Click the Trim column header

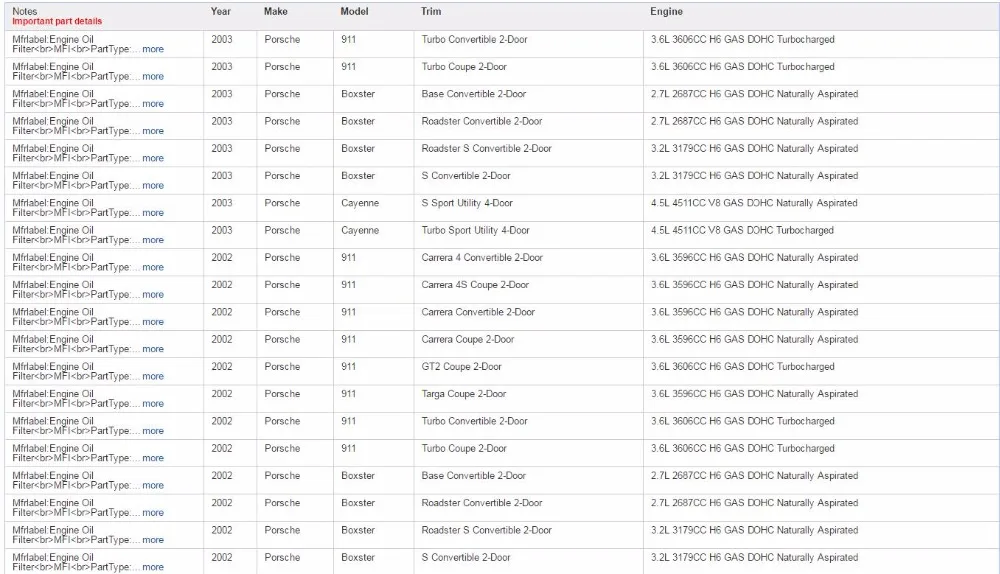coord(431,11)
